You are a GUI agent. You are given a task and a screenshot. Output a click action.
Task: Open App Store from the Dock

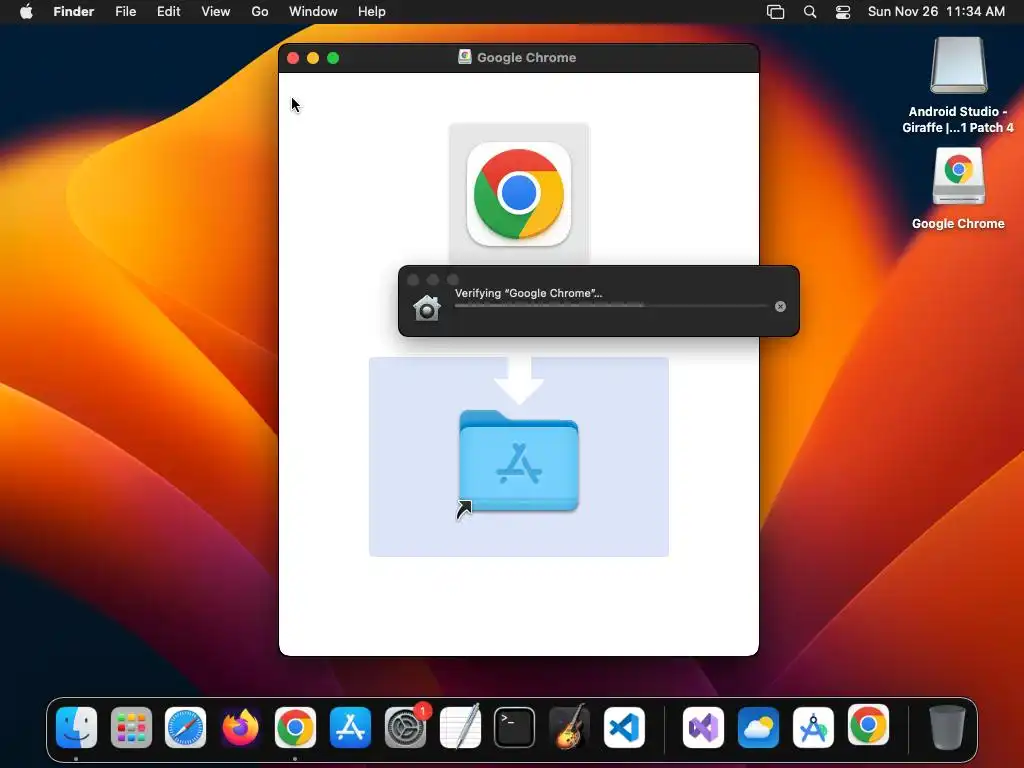point(350,727)
